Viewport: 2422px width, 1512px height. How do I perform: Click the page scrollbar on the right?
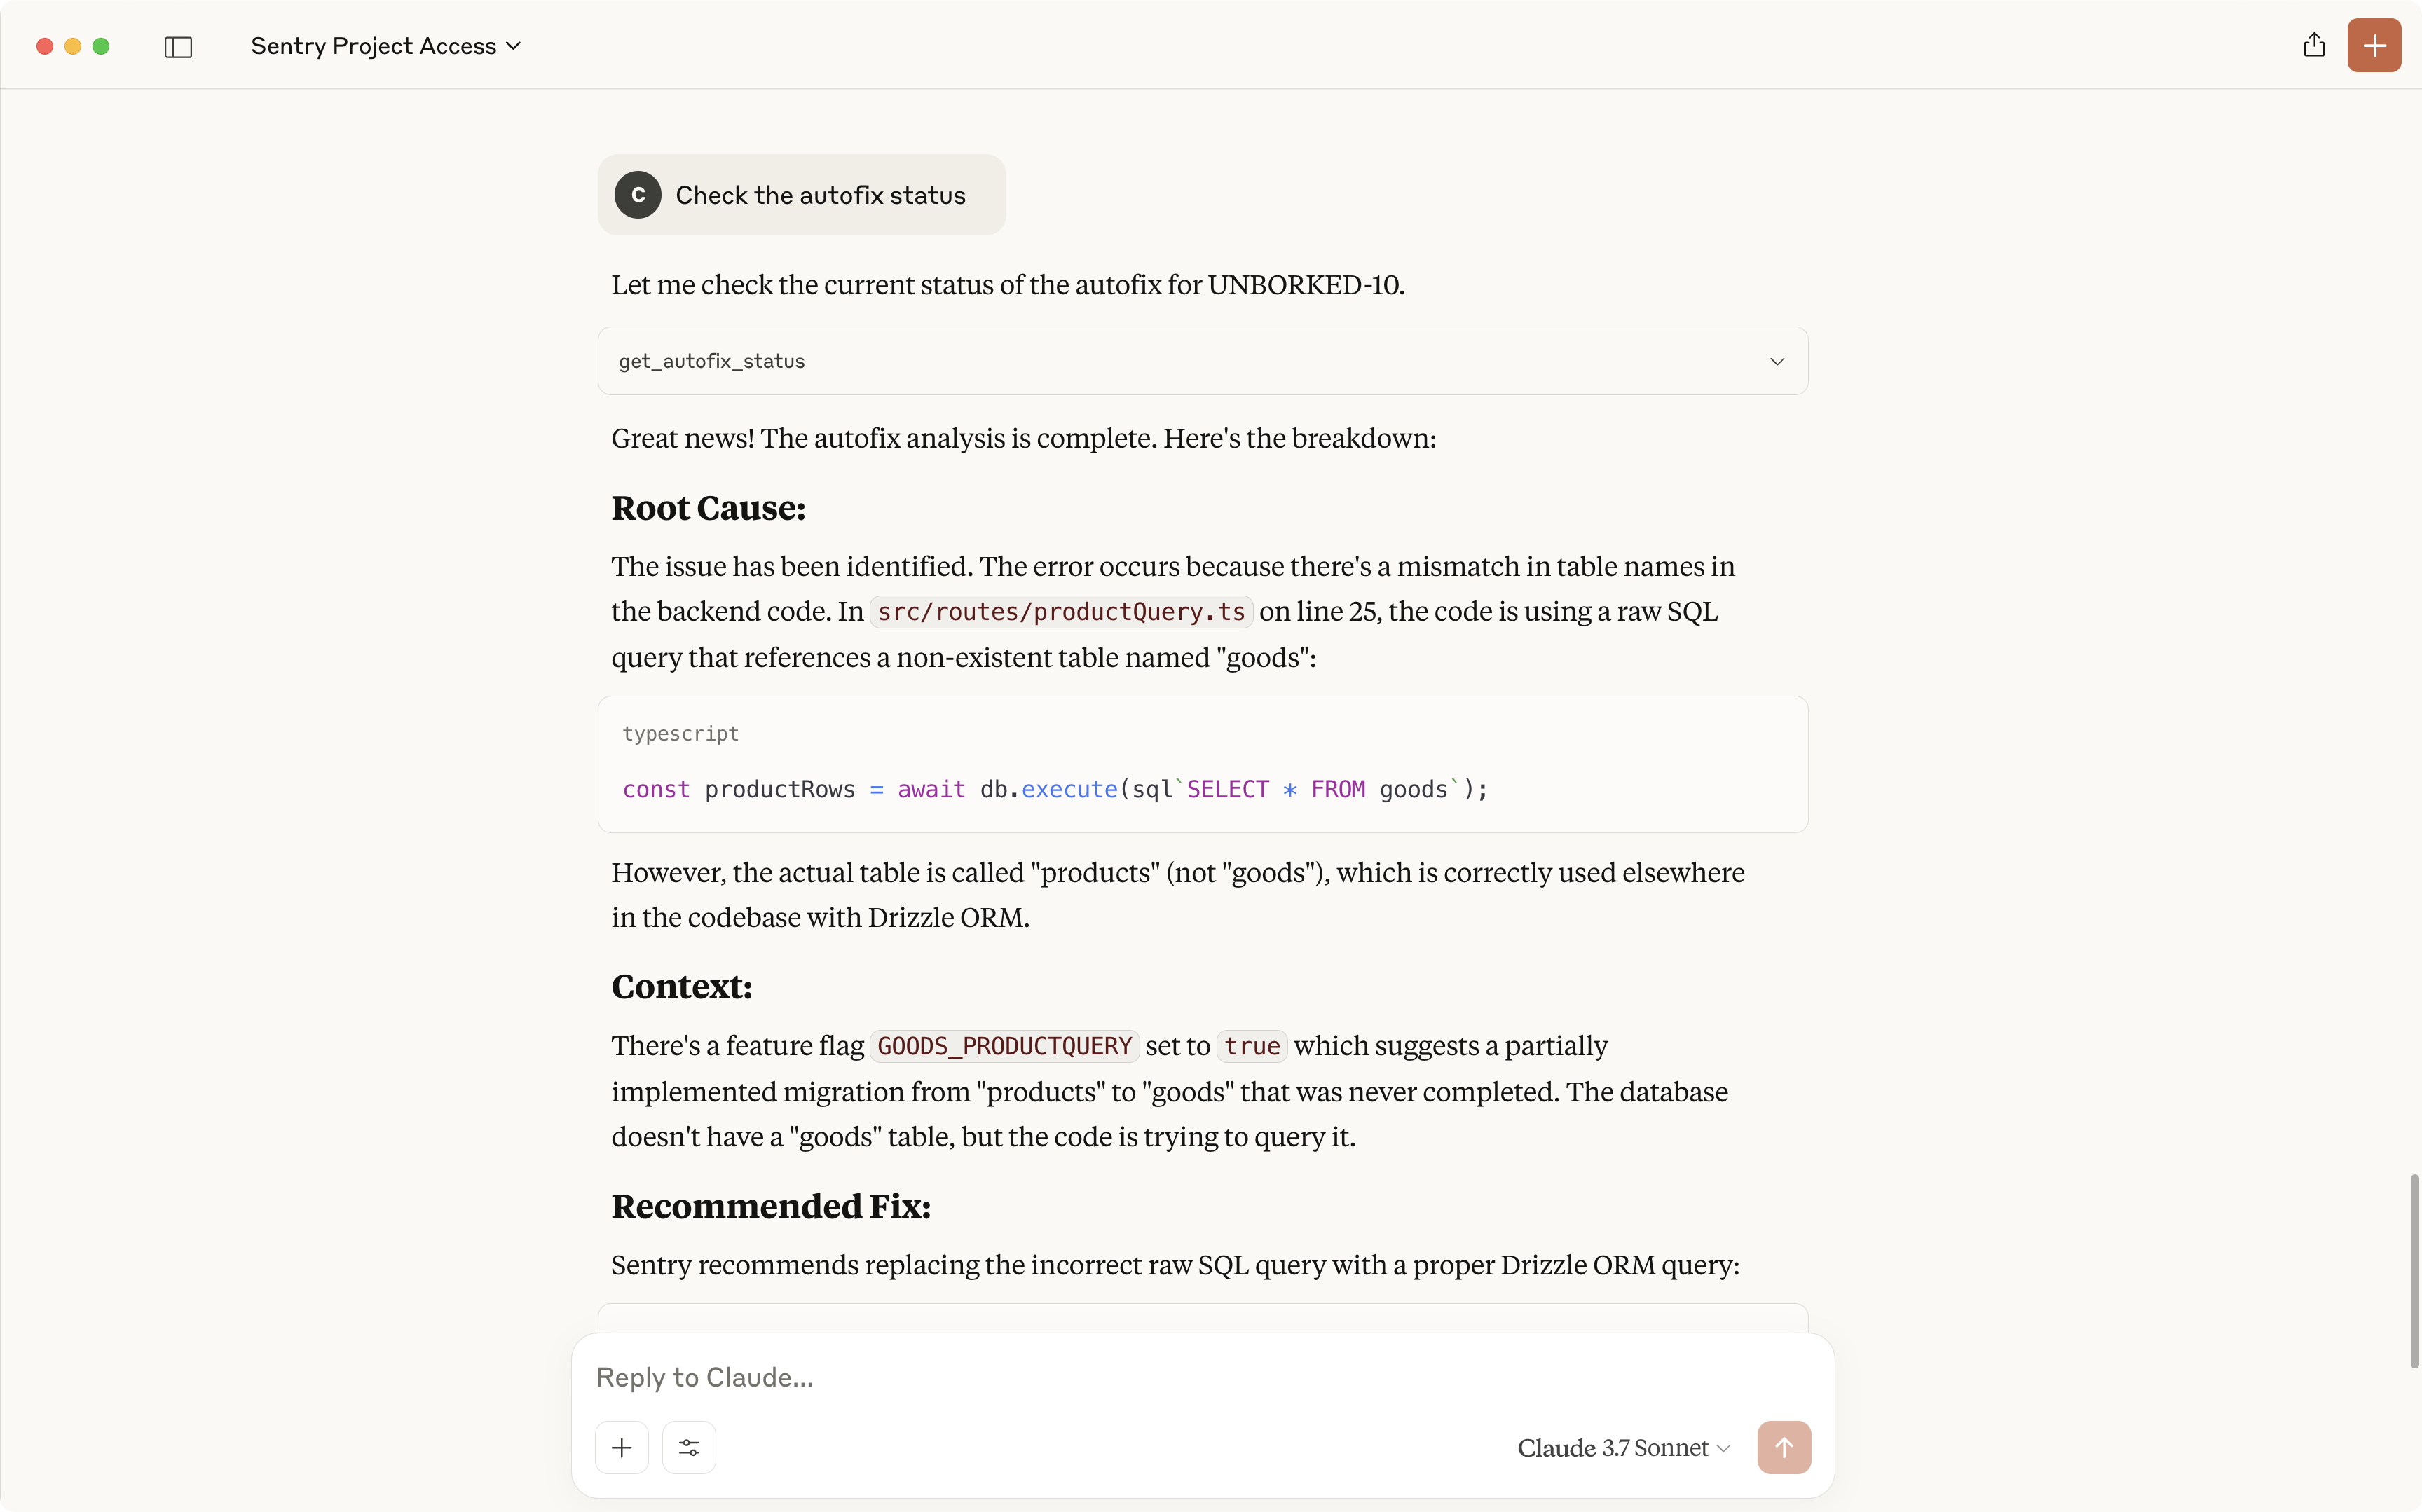2413,1270
